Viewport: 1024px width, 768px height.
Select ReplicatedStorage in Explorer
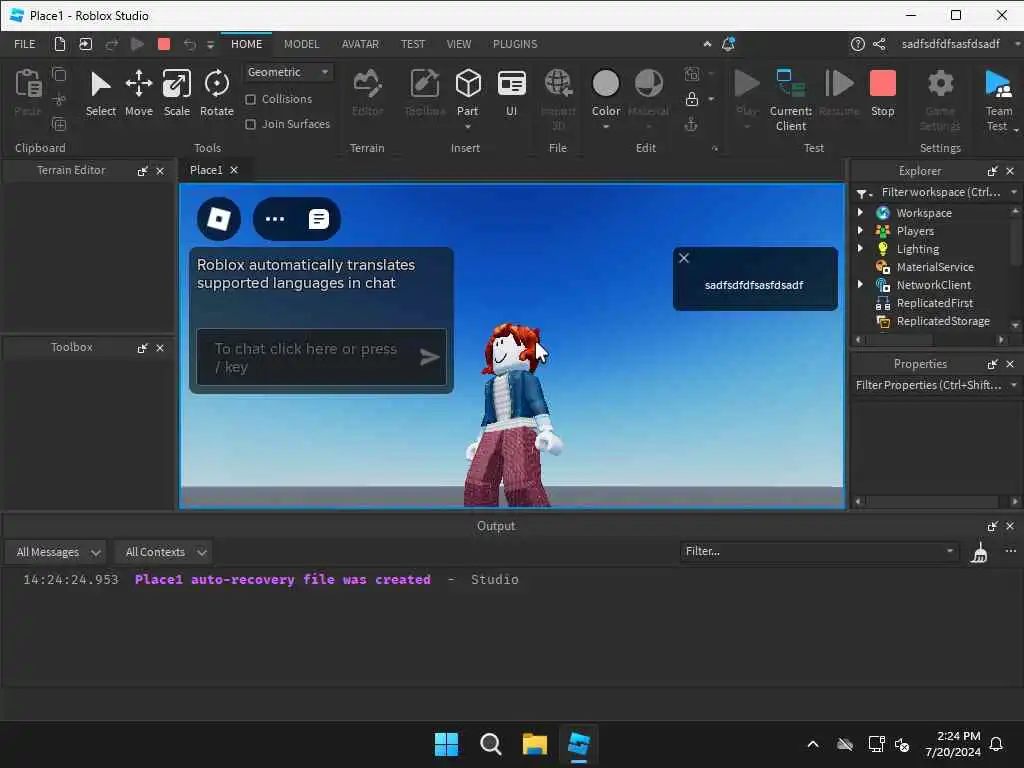pyautogui.click(x=943, y=321)
